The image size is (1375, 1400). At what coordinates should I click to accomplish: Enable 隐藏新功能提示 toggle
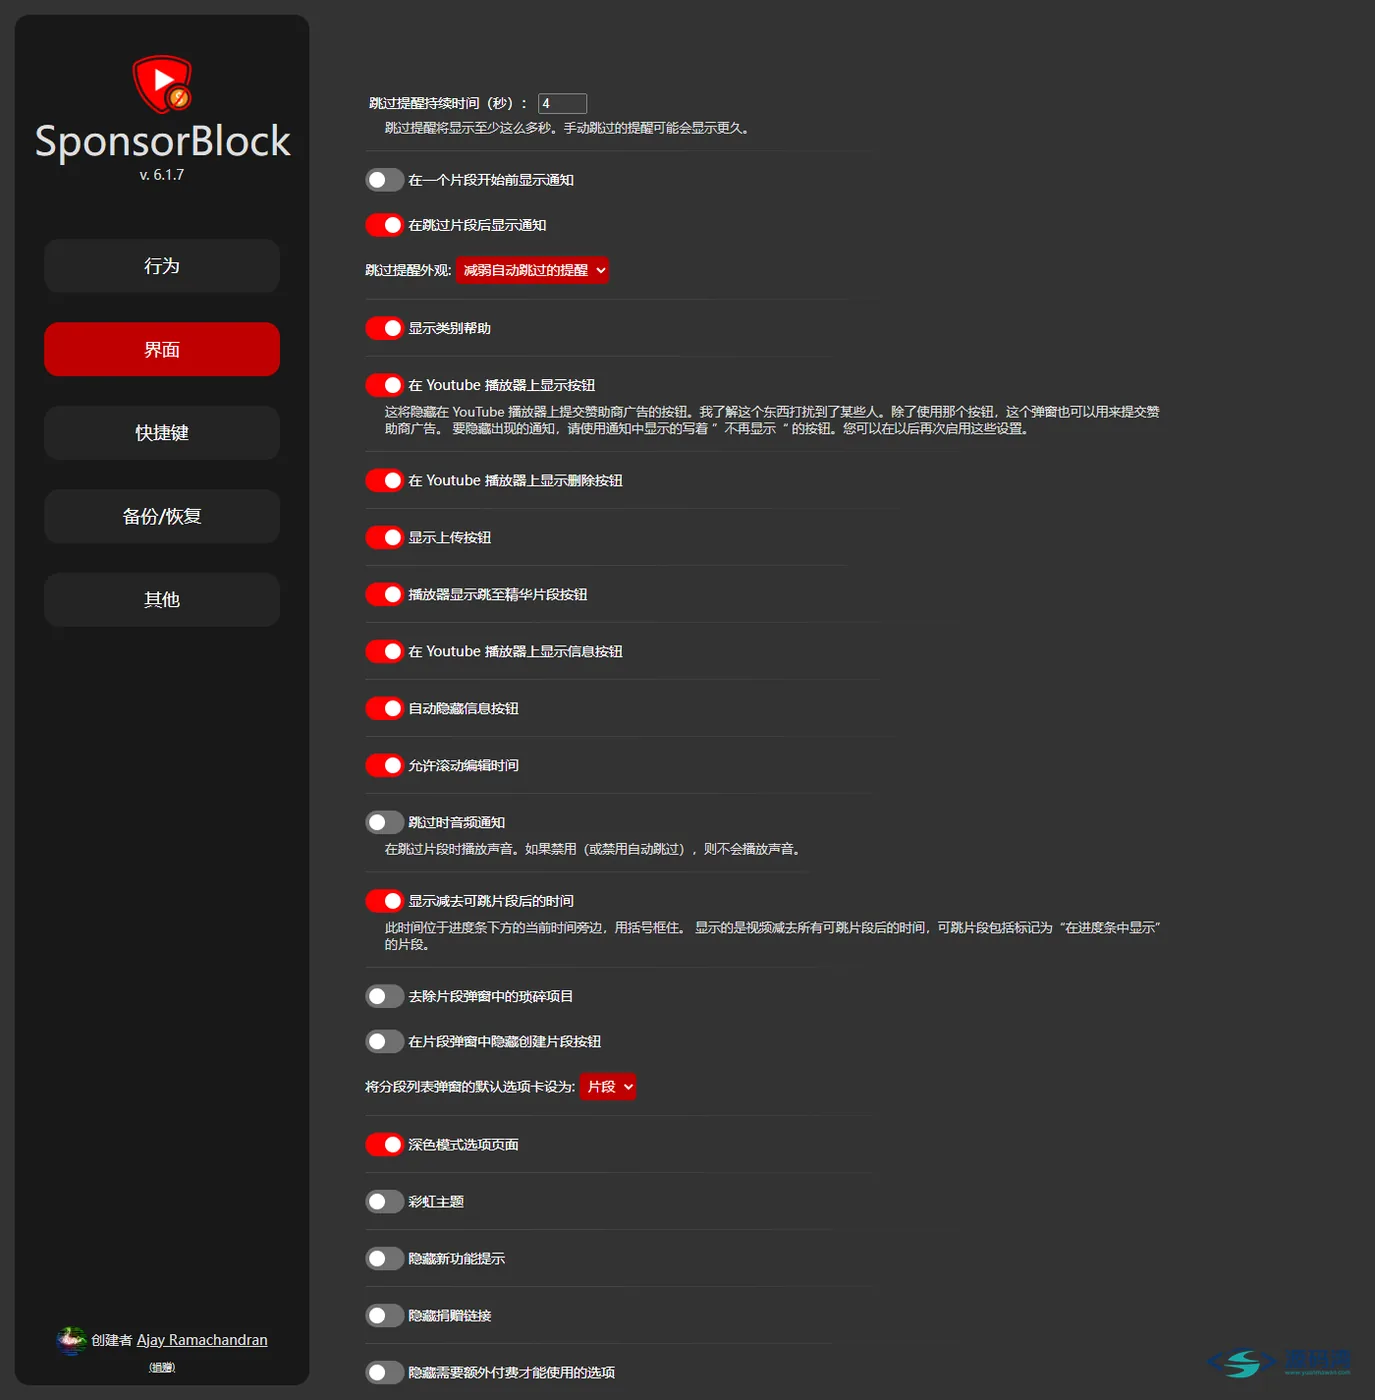click(384, 1258)
